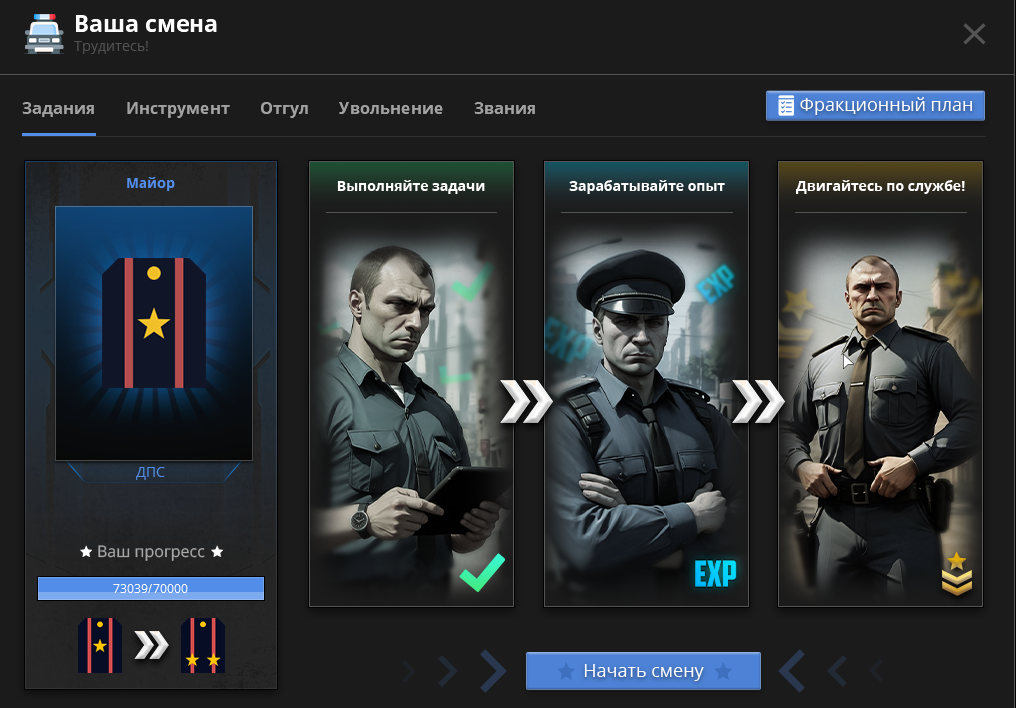Open the Фракционный план button

coord(875,106)
